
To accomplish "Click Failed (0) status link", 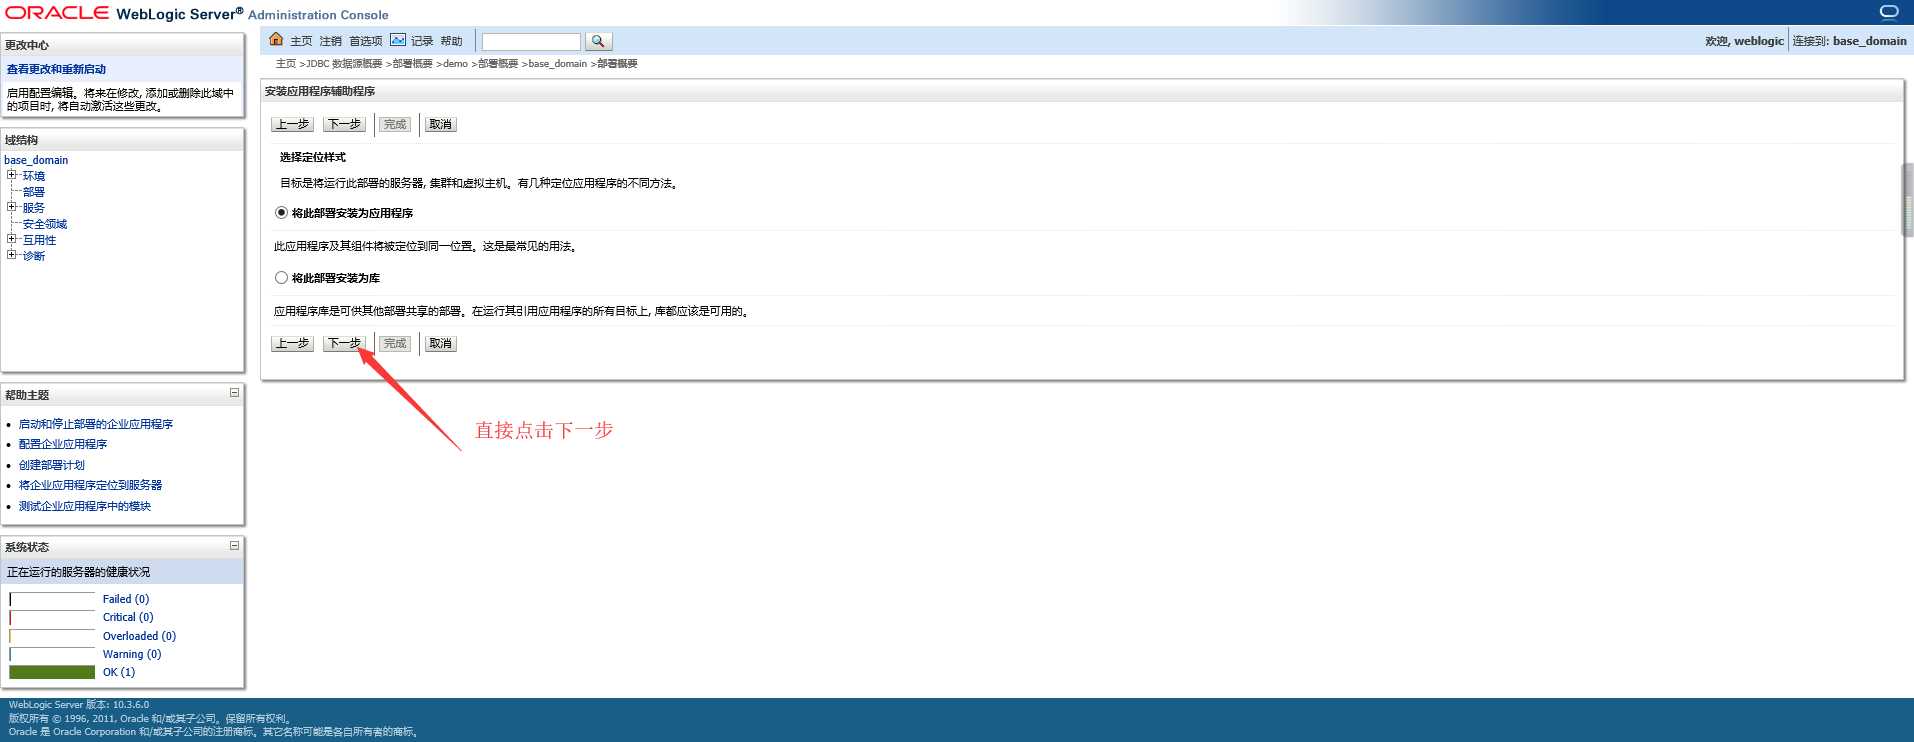I will (x=126, y=599).
